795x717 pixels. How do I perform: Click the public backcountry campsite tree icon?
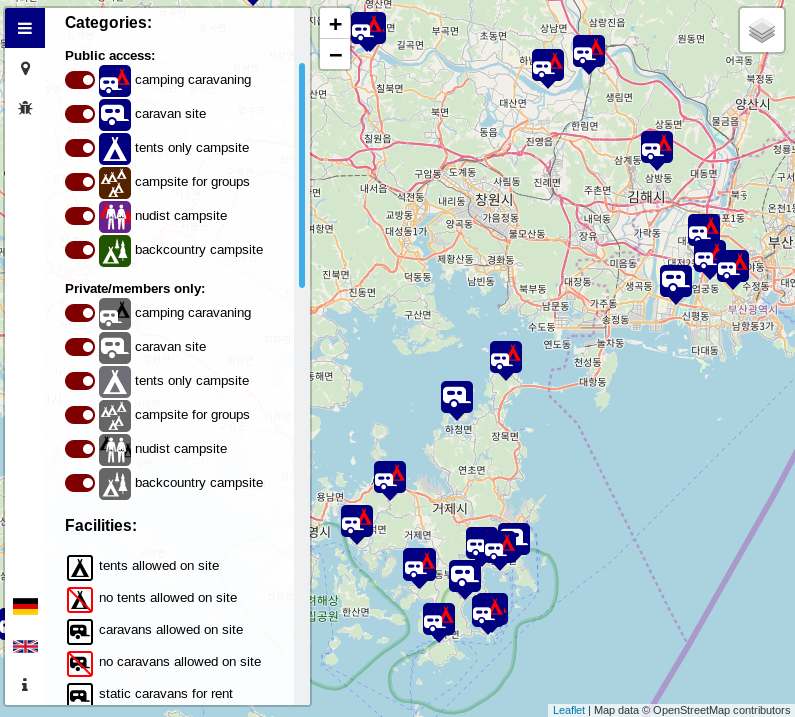pos(115,250)
